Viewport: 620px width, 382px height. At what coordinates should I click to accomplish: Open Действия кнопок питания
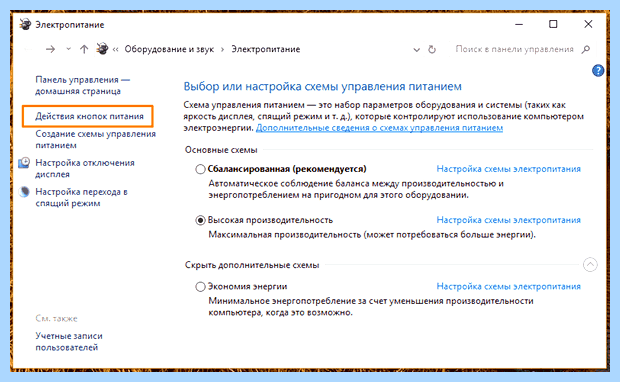89,116
